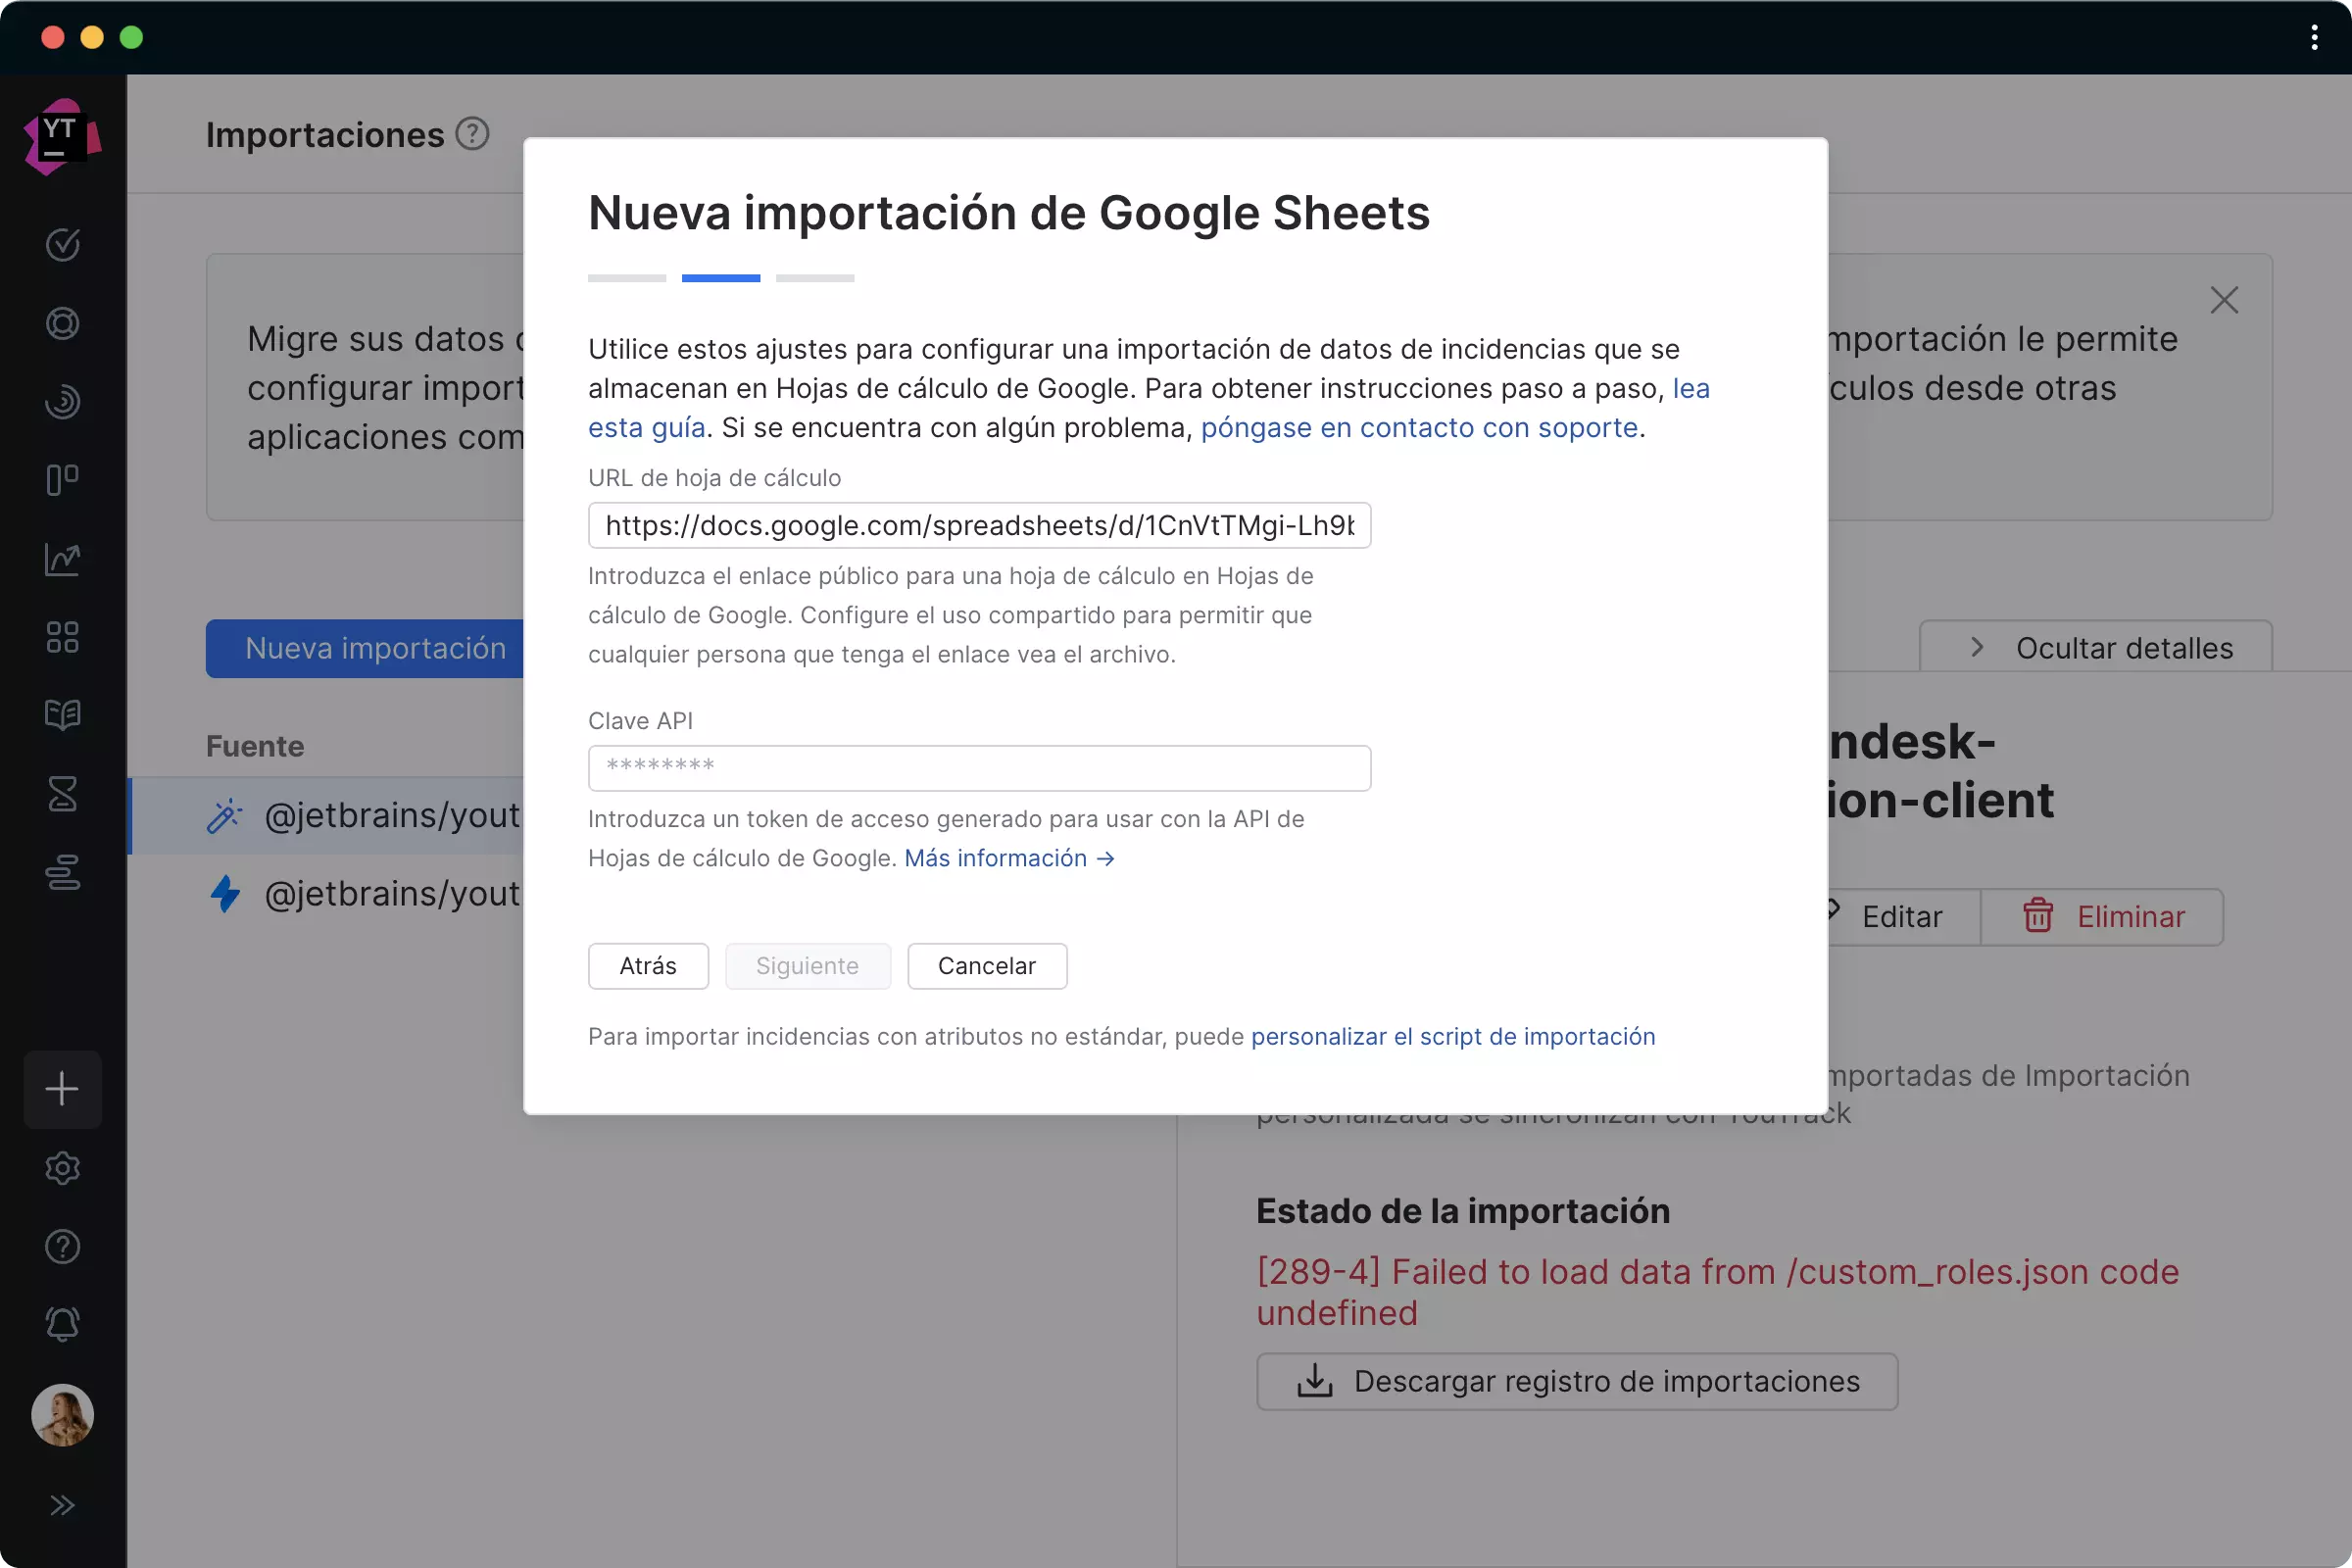Open notifications via the bell icon

[x=63, y=1325]
